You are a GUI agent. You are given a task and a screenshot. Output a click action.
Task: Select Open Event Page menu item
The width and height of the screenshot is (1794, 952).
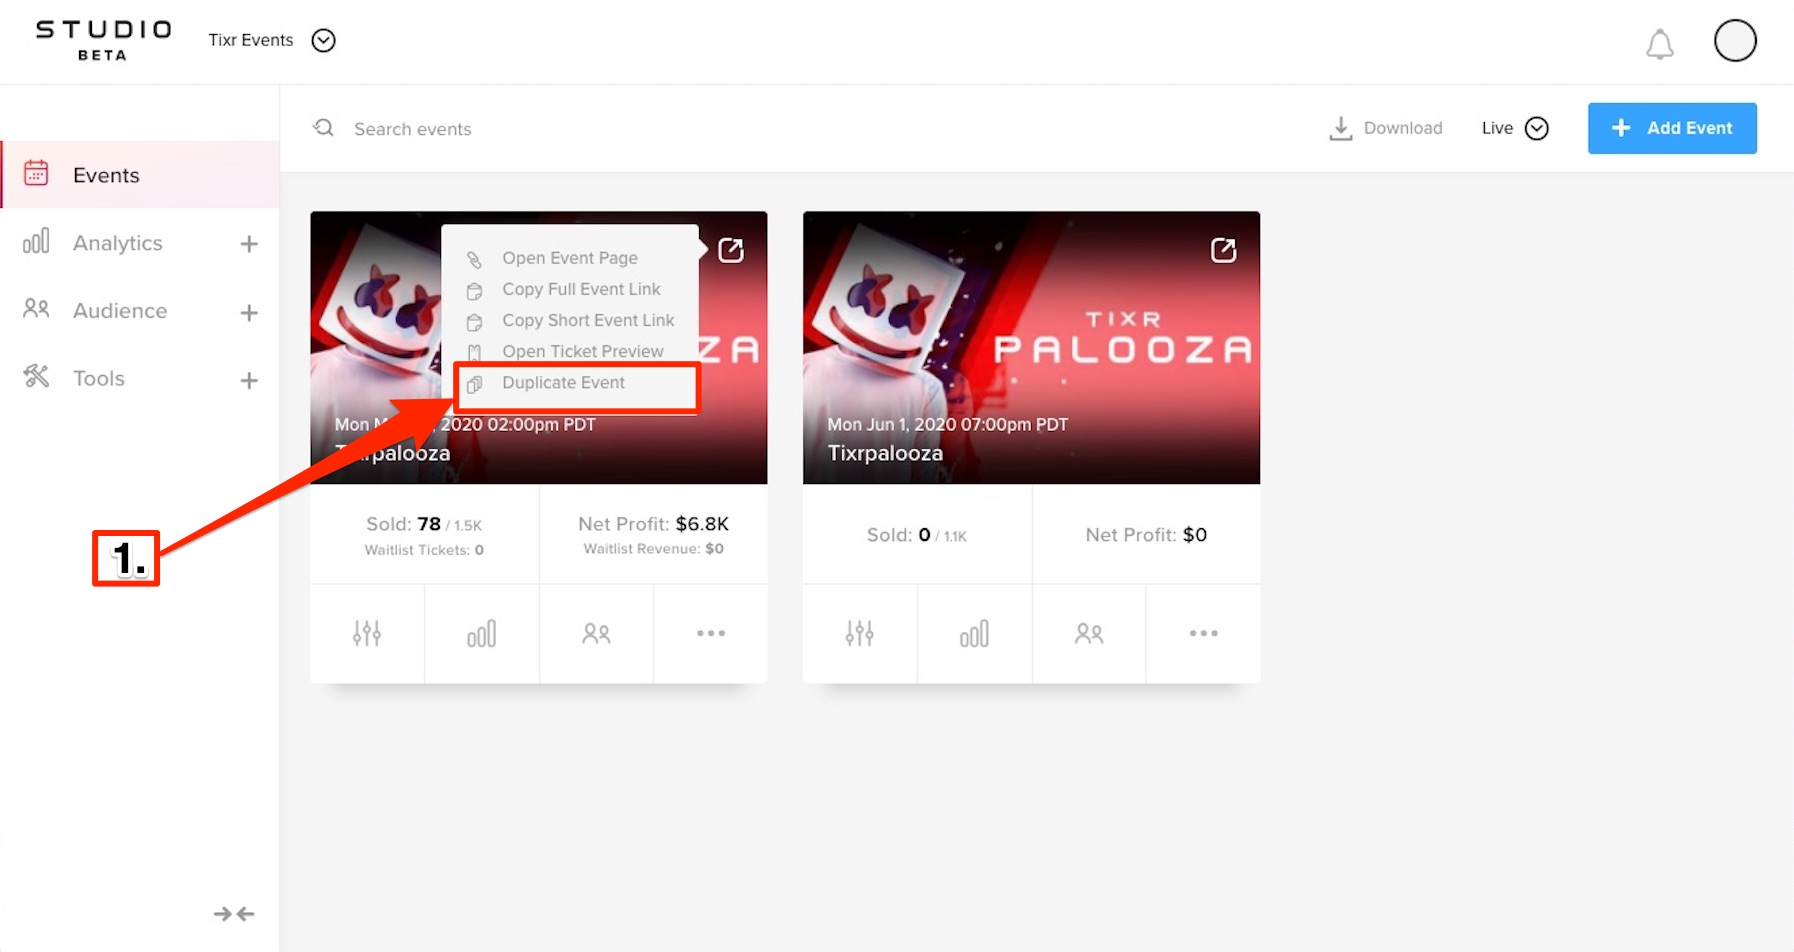(x=570, y=258)
